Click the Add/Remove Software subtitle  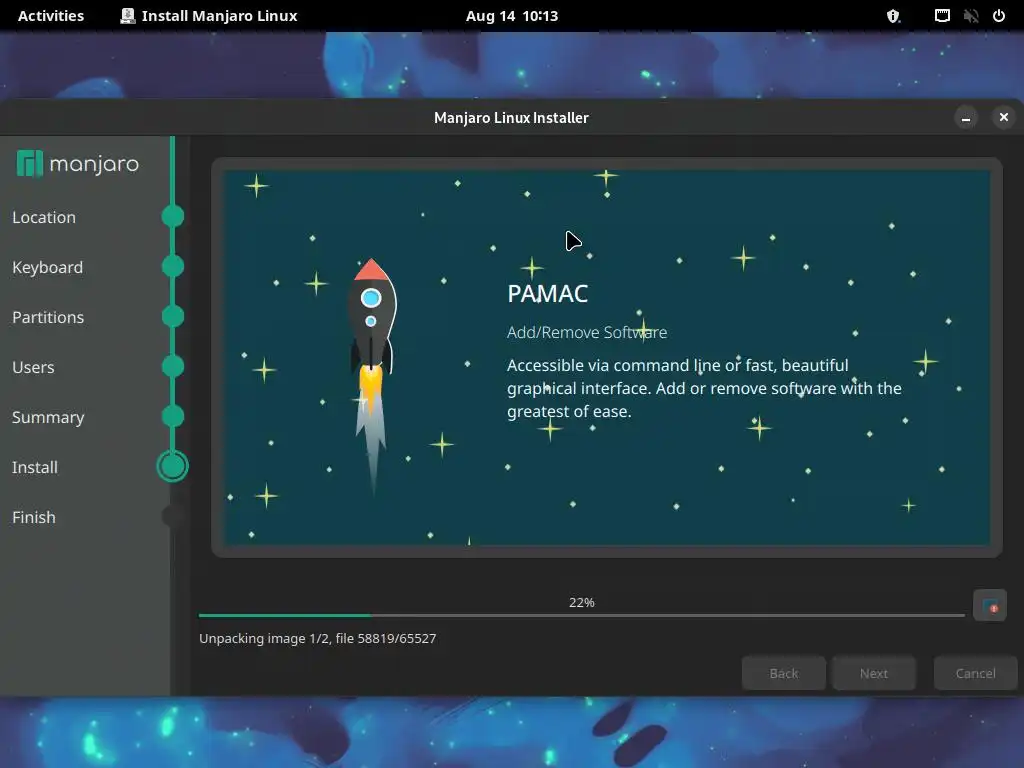[x=587, y=332]
